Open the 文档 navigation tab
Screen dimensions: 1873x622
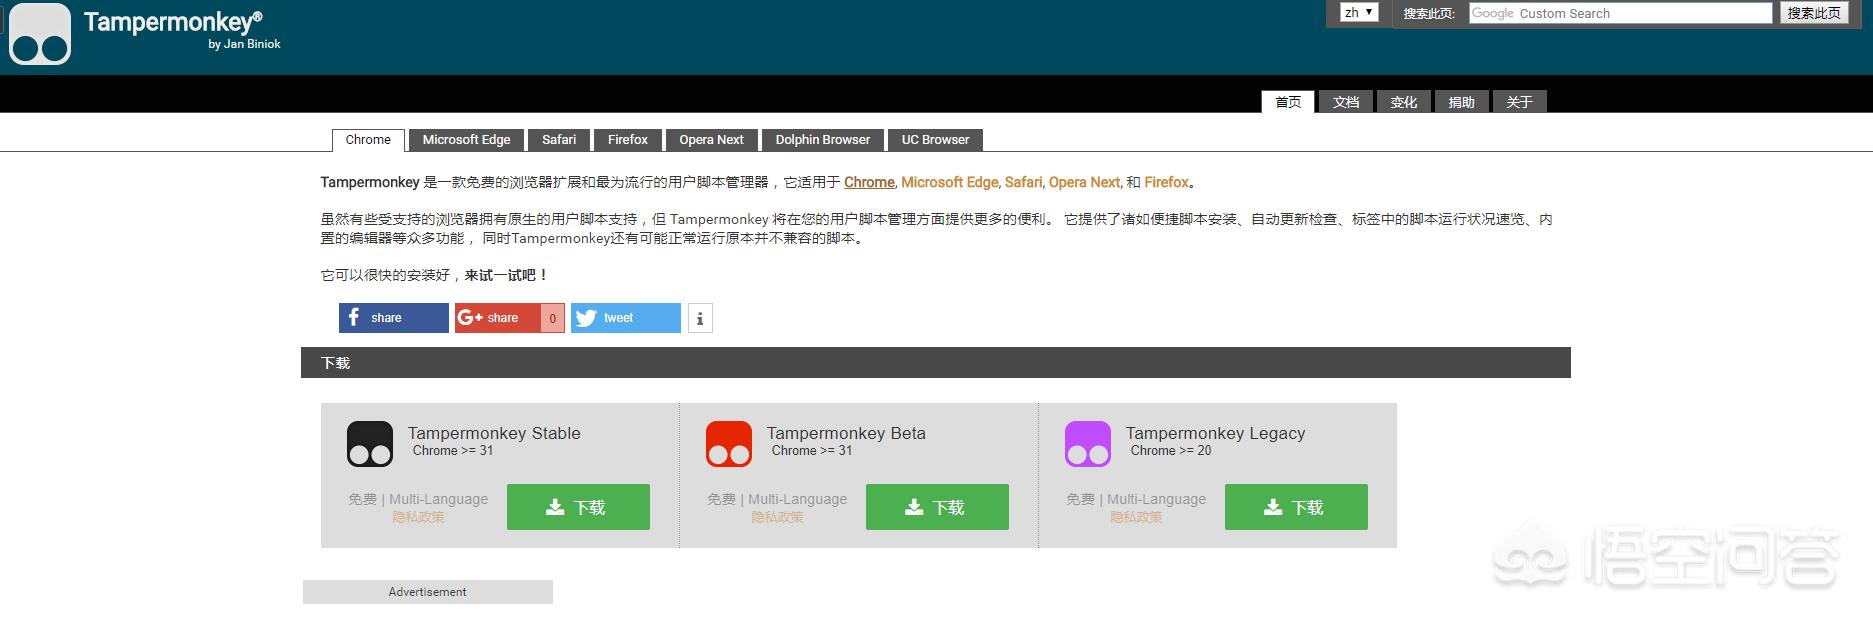pyautogui.click(x=1346, y=102)
